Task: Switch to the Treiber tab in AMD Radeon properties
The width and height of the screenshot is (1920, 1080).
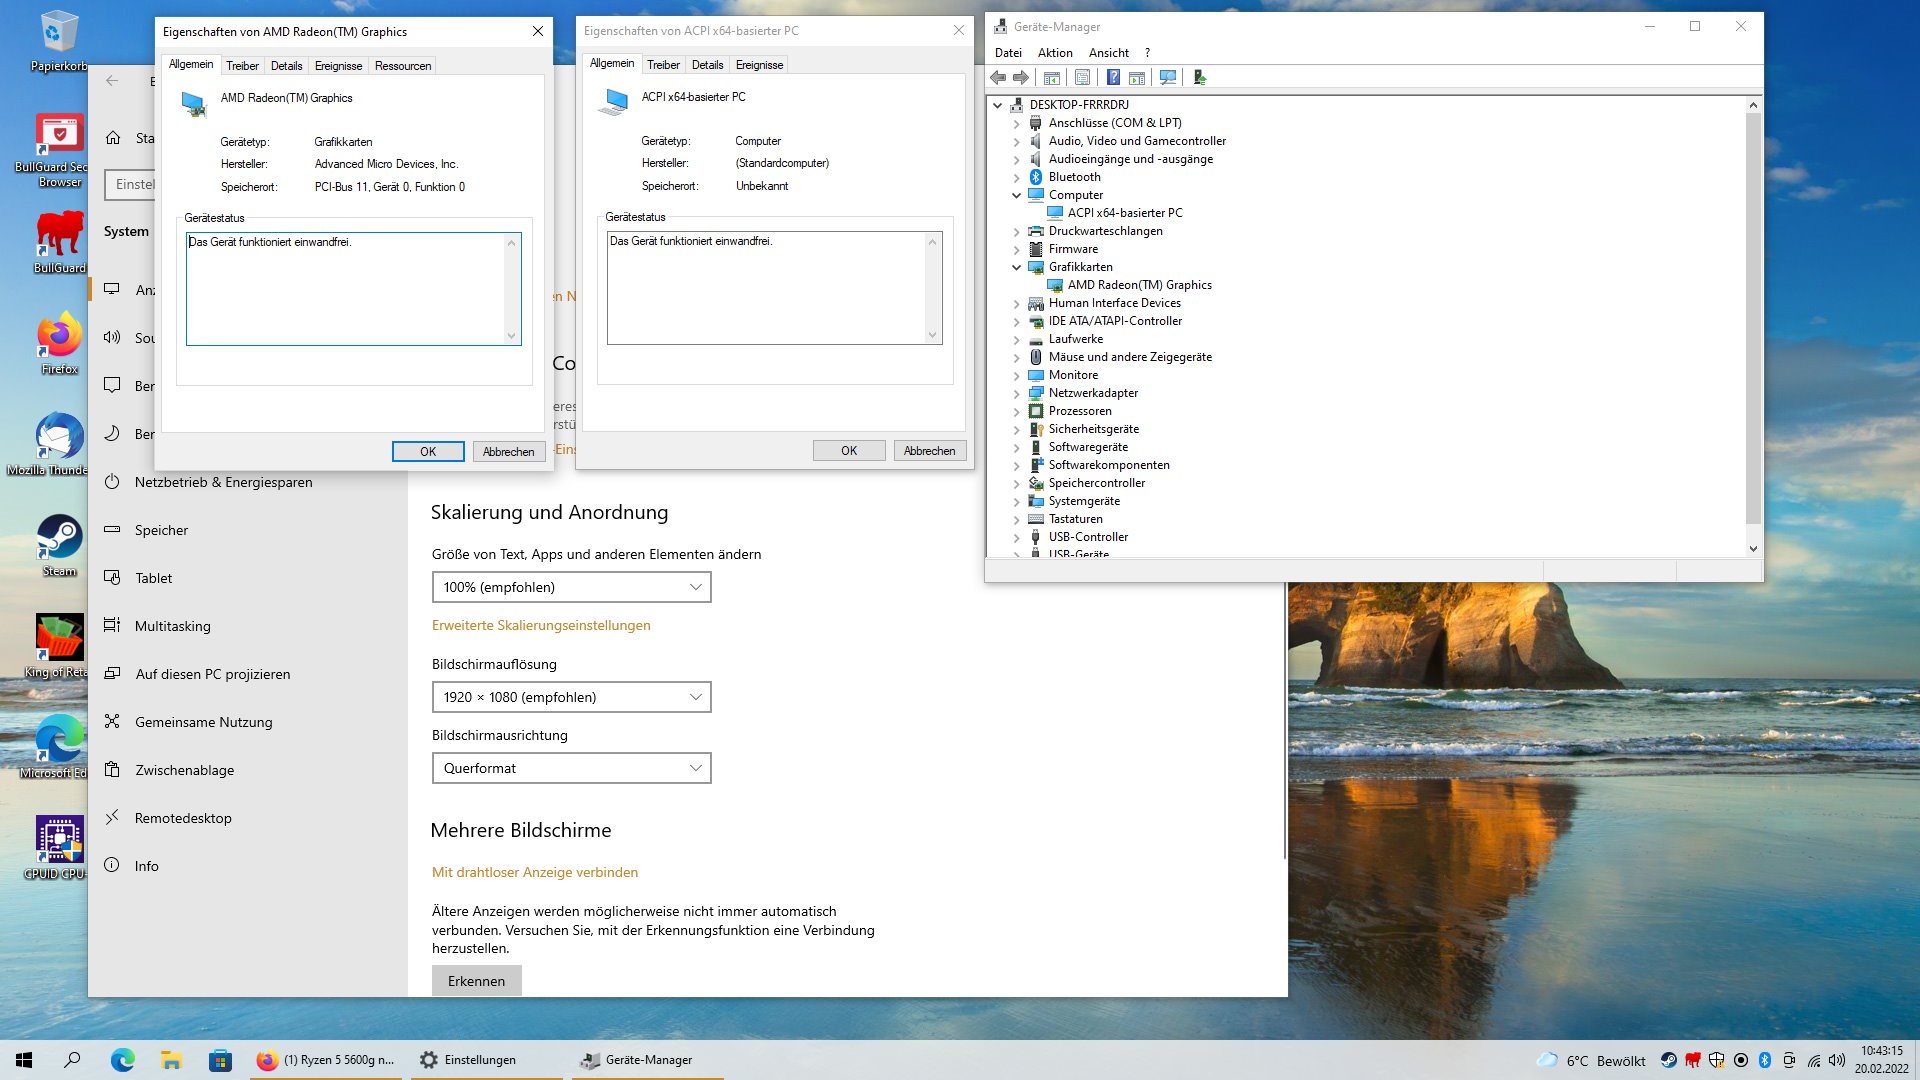Action: [242, 66]
